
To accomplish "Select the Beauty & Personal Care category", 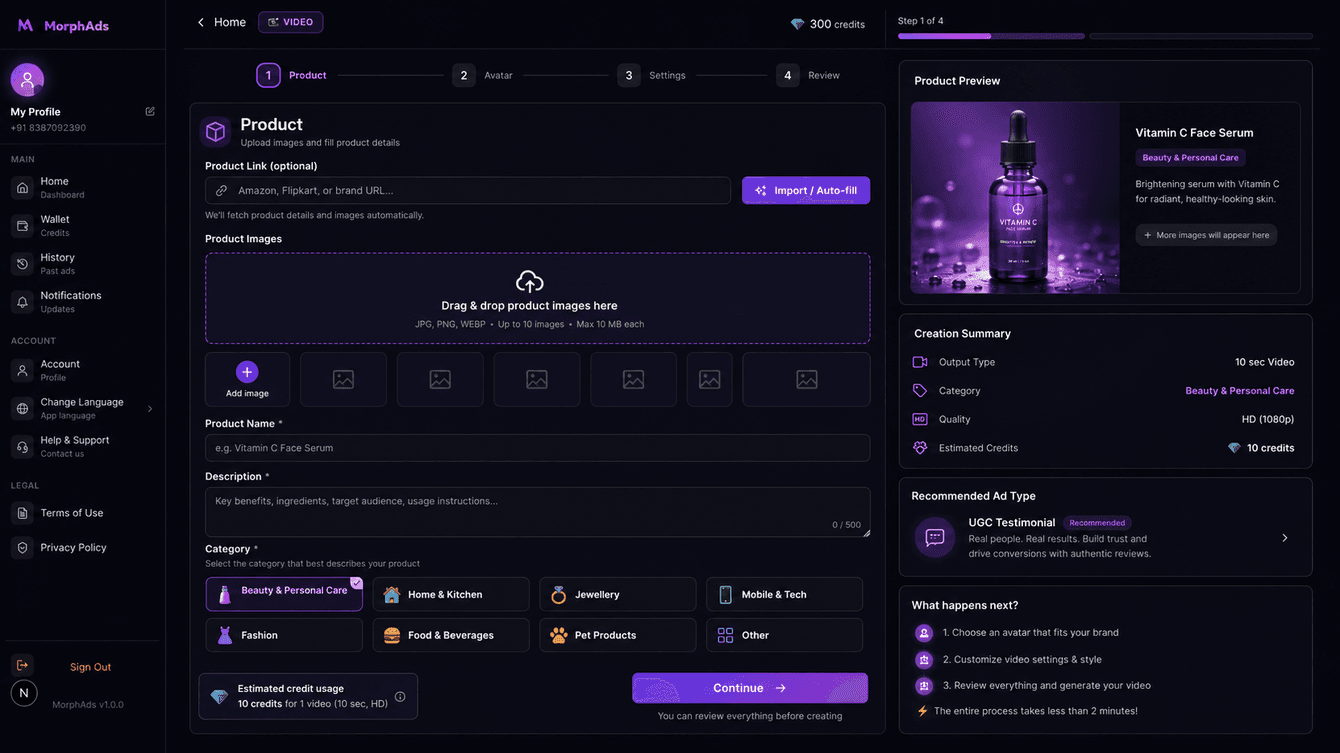I will pyautogui.click(x=284, y=594).
